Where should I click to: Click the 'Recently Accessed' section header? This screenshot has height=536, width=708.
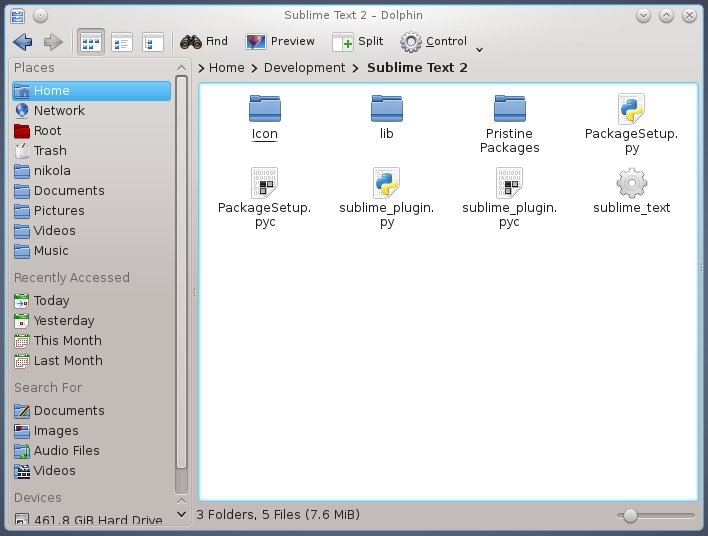(x=72, y=277)
